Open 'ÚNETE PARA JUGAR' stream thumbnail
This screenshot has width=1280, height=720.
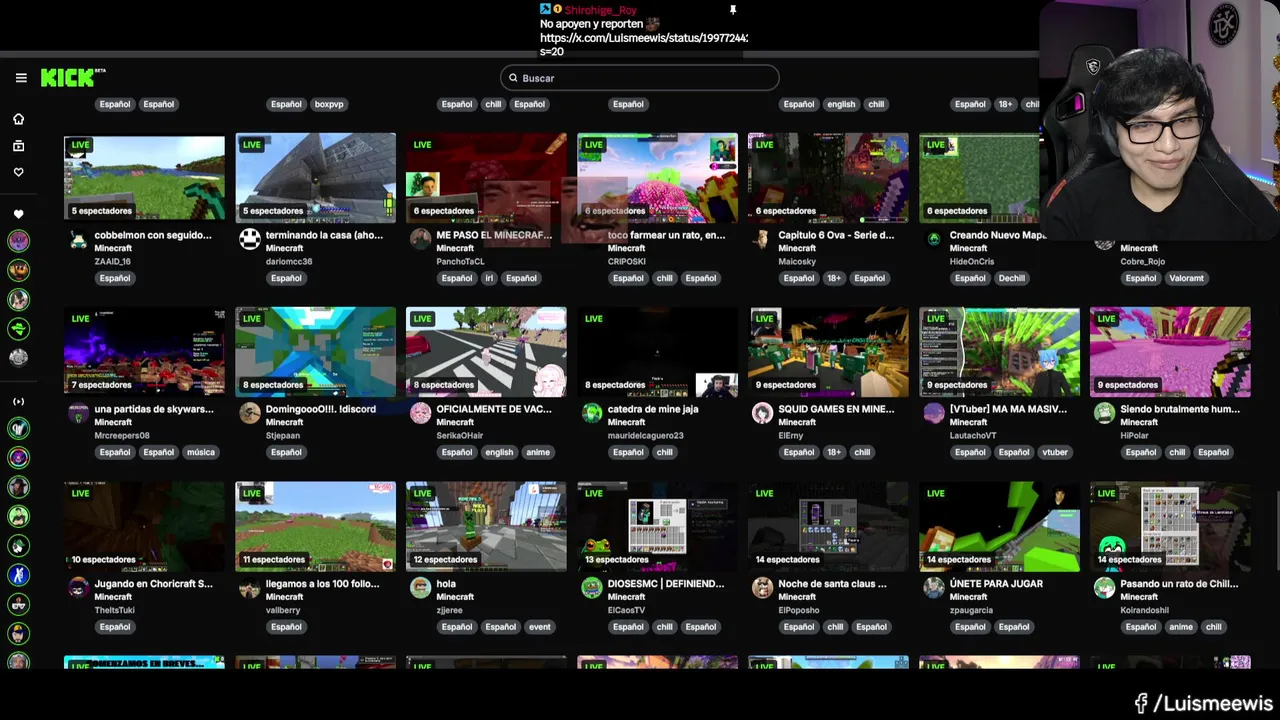pos(999,526)
